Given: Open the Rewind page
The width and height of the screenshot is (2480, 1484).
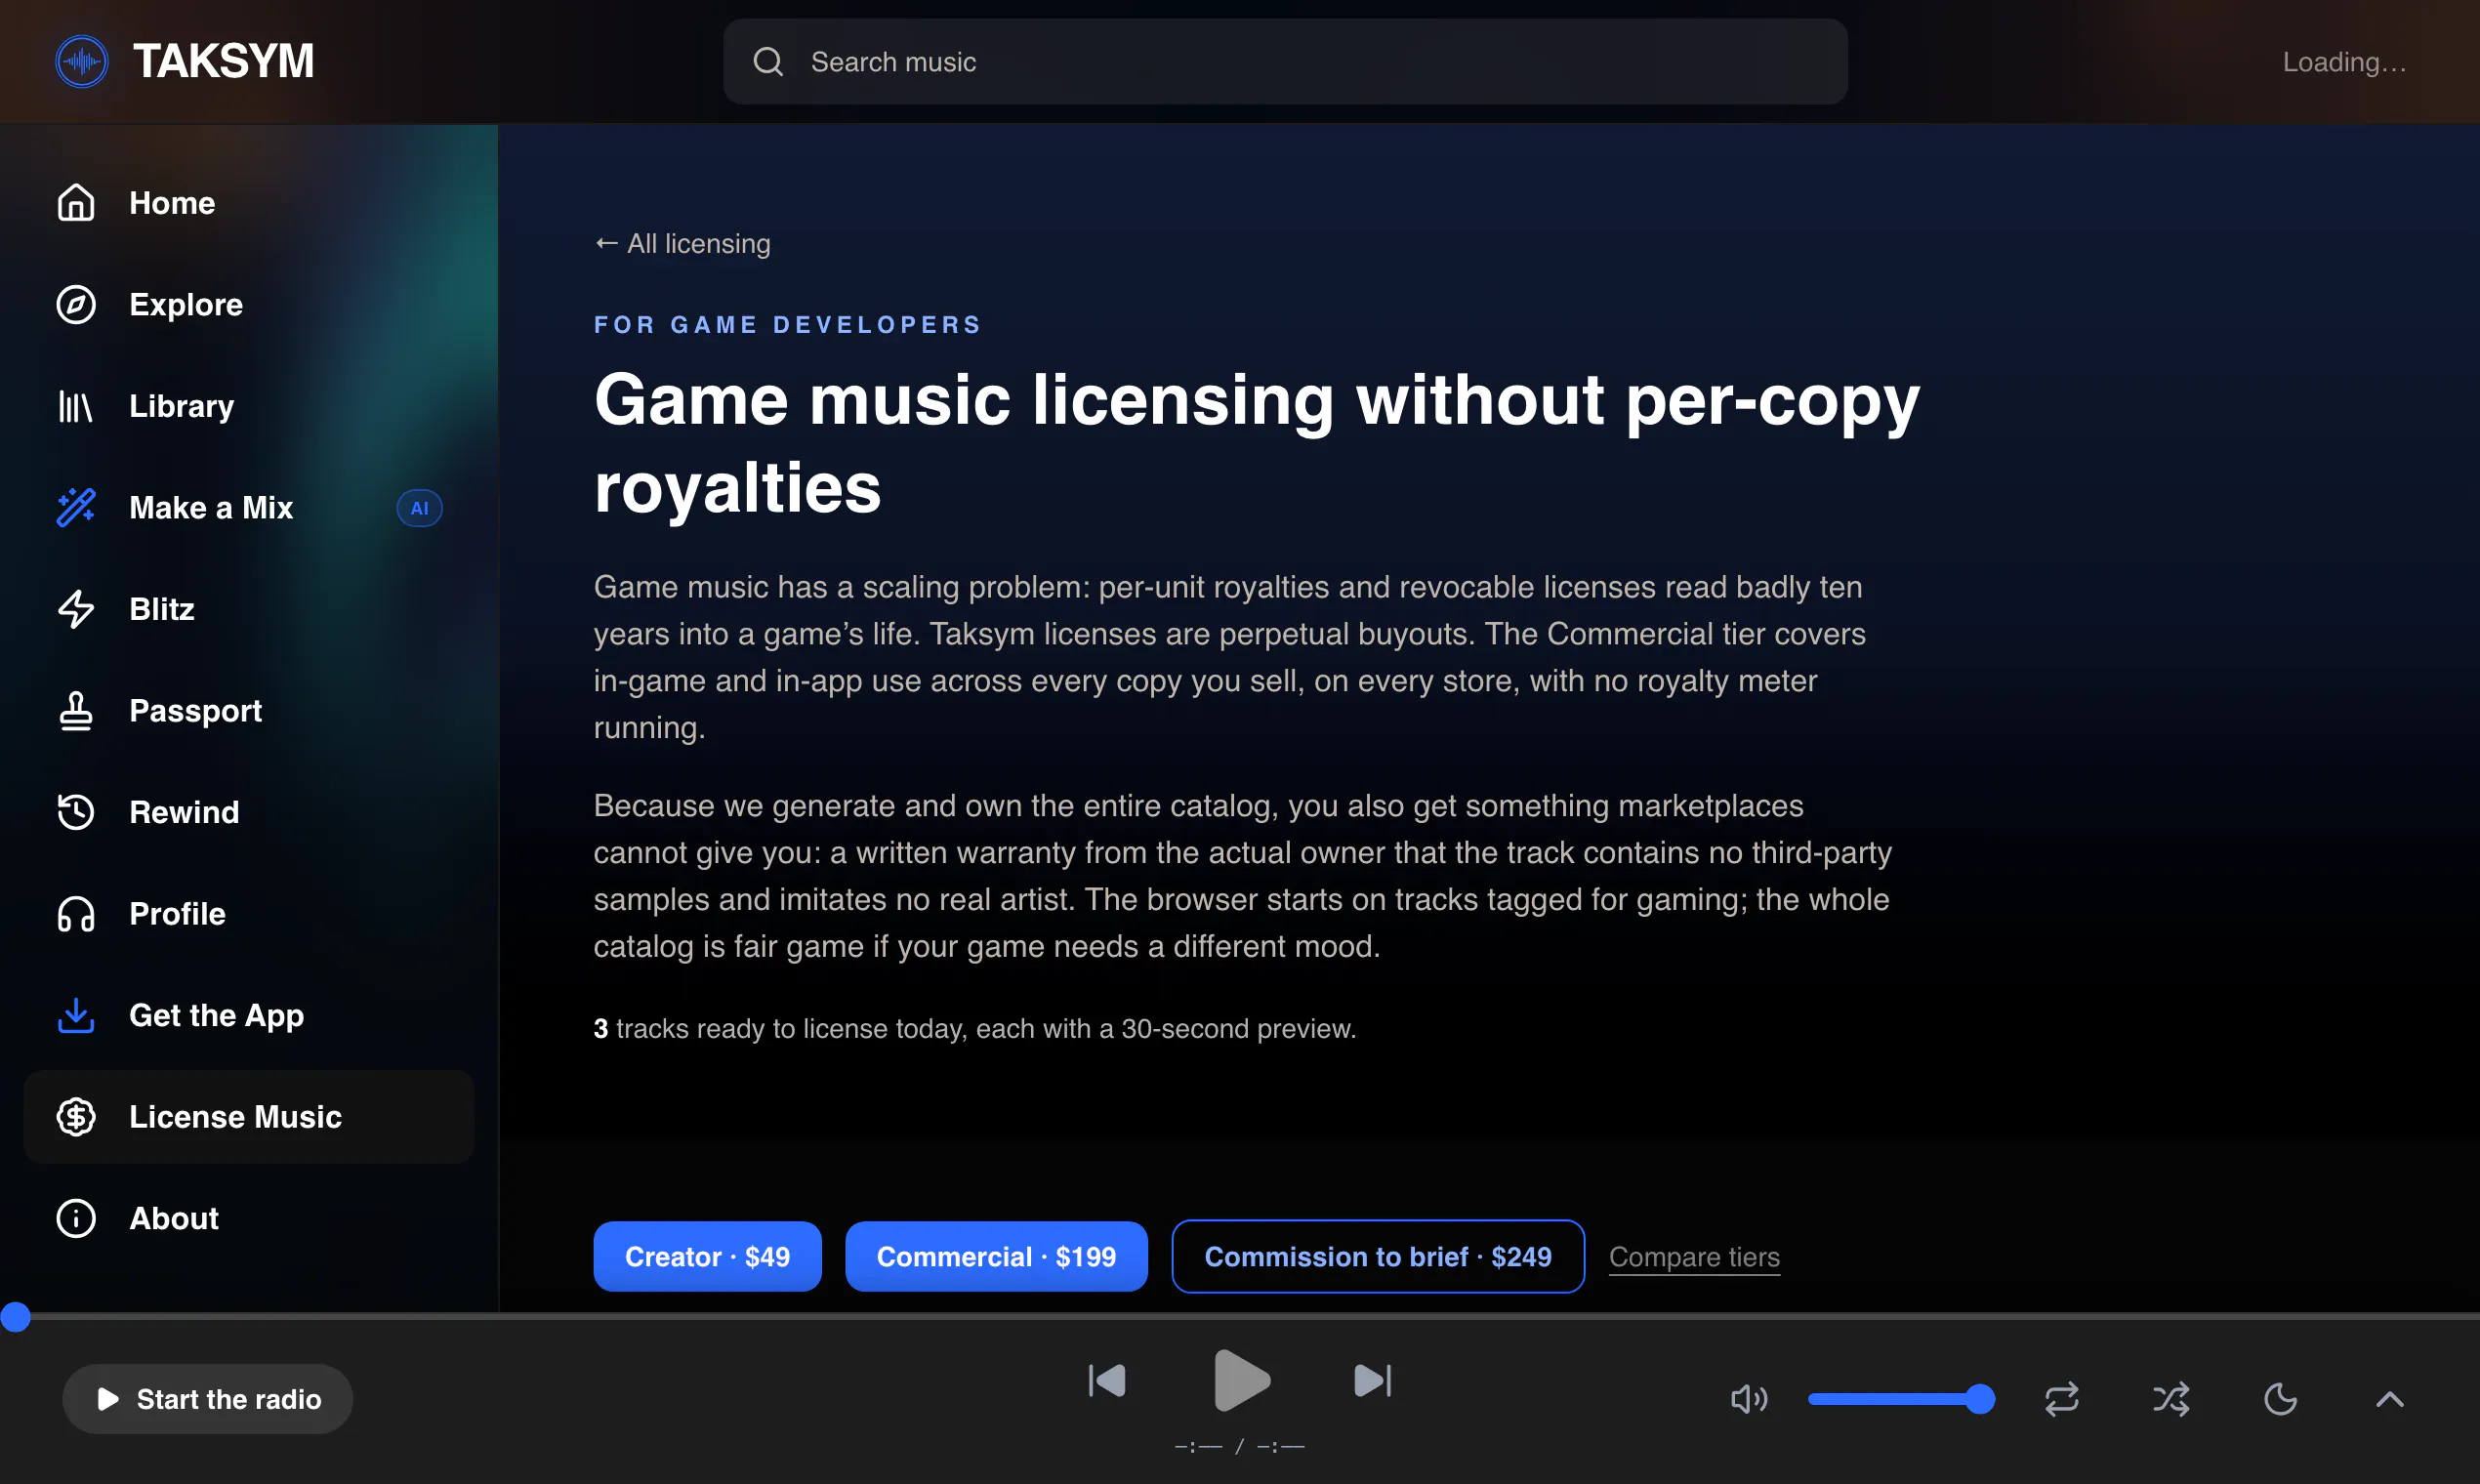Looking at the screenshot, I should [x=248, y=812].
